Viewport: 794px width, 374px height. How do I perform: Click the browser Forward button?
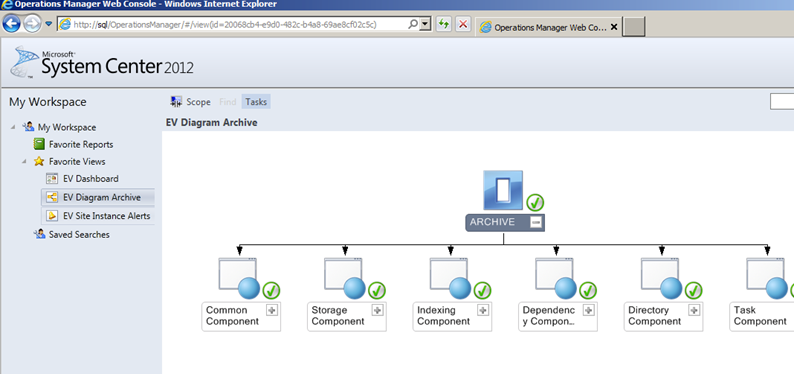coord(32,24)
